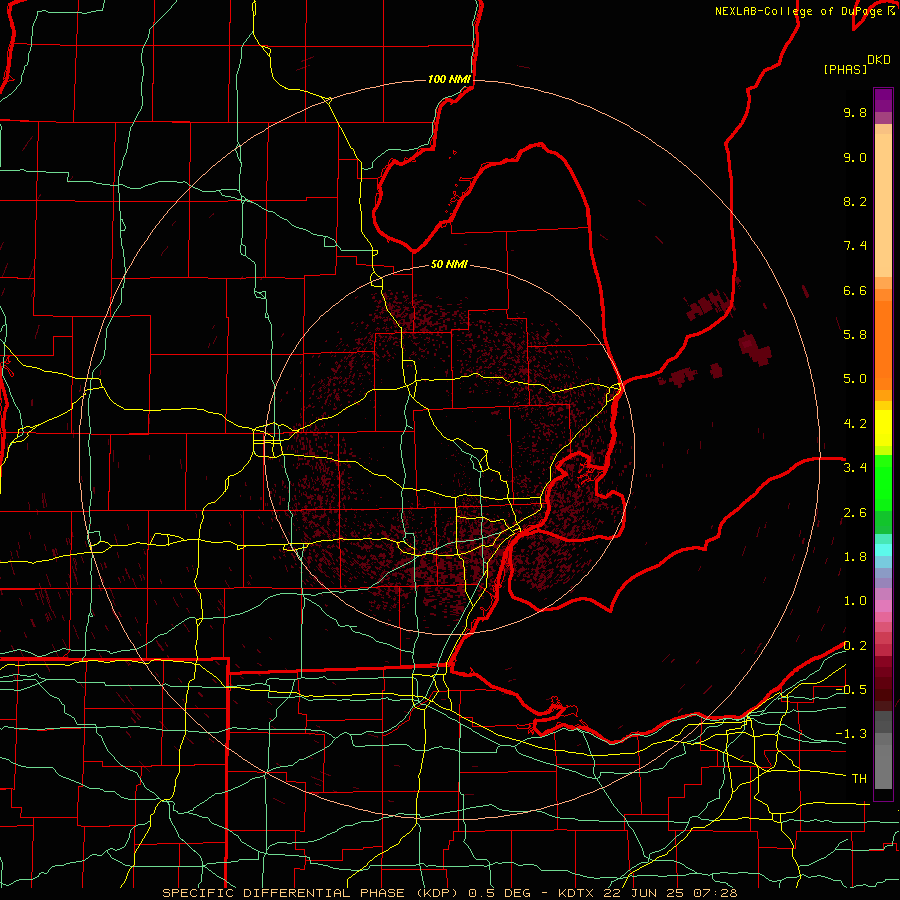Click the 100 NMI range ring label

coord(449,79)
